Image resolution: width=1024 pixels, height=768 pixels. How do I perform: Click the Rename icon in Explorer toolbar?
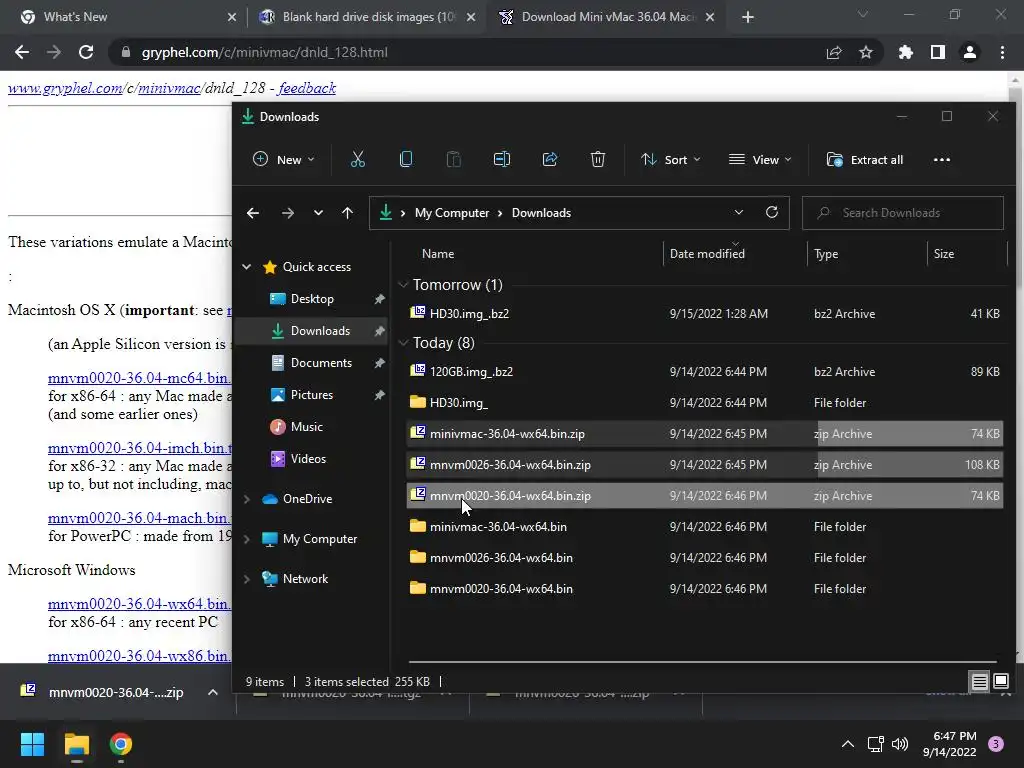click(502, 159)
